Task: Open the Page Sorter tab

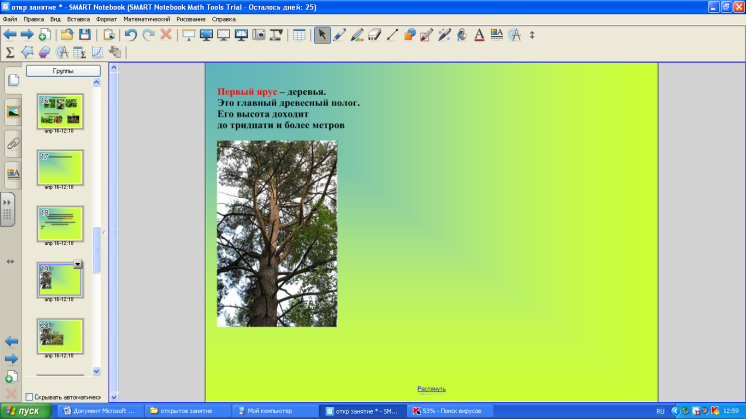Action: pos(13,80)
